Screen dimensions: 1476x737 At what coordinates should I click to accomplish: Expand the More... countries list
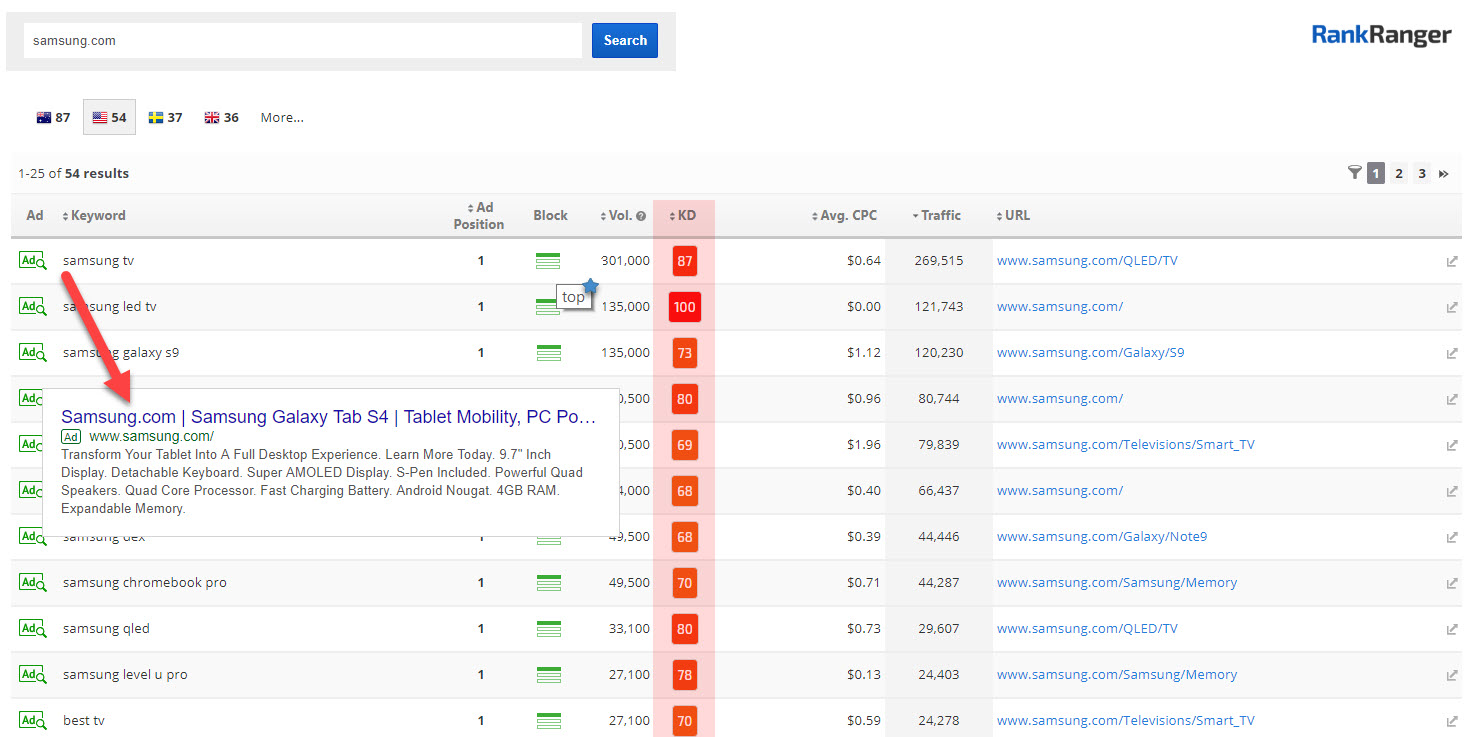tap(282, 117)
